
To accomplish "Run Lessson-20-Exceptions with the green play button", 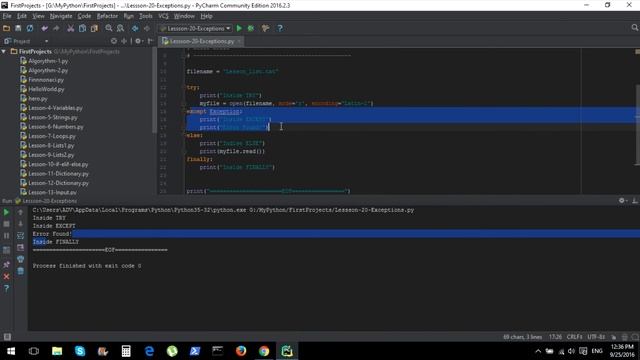I will (x=239, y=28).
